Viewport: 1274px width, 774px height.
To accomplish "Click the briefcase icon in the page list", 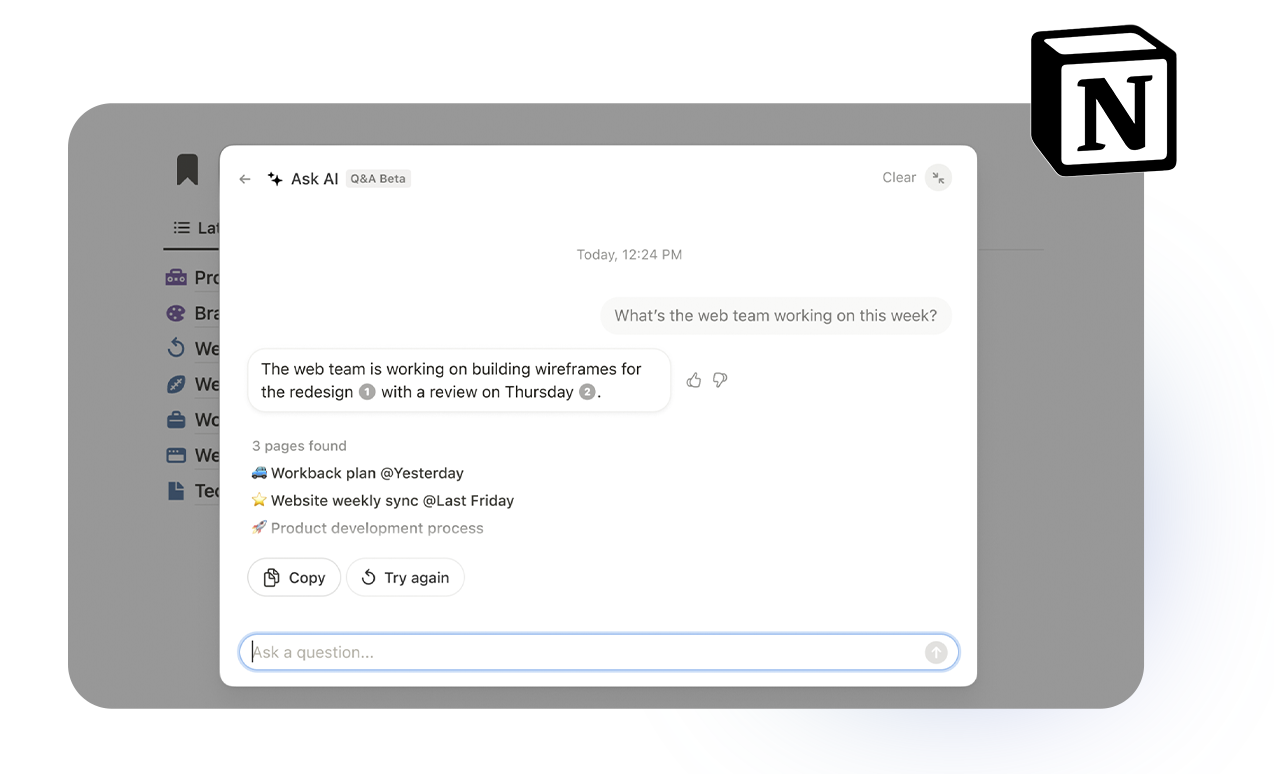I will pyautogui.click(x=176, y=419).
